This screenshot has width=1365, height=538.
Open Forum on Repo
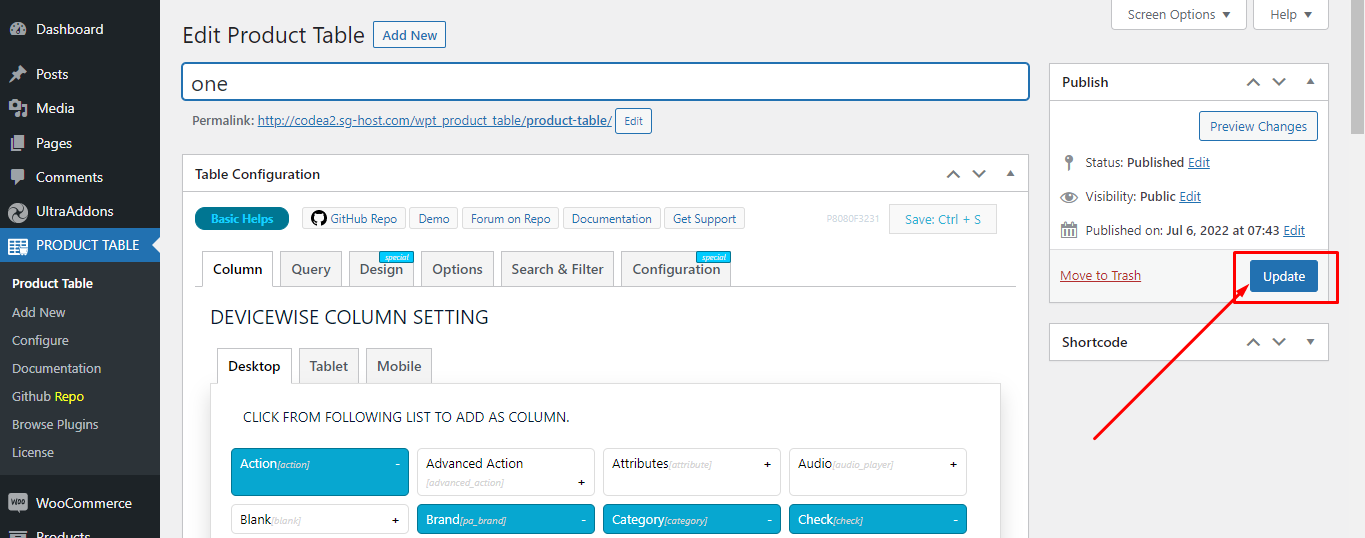(511, 218)
